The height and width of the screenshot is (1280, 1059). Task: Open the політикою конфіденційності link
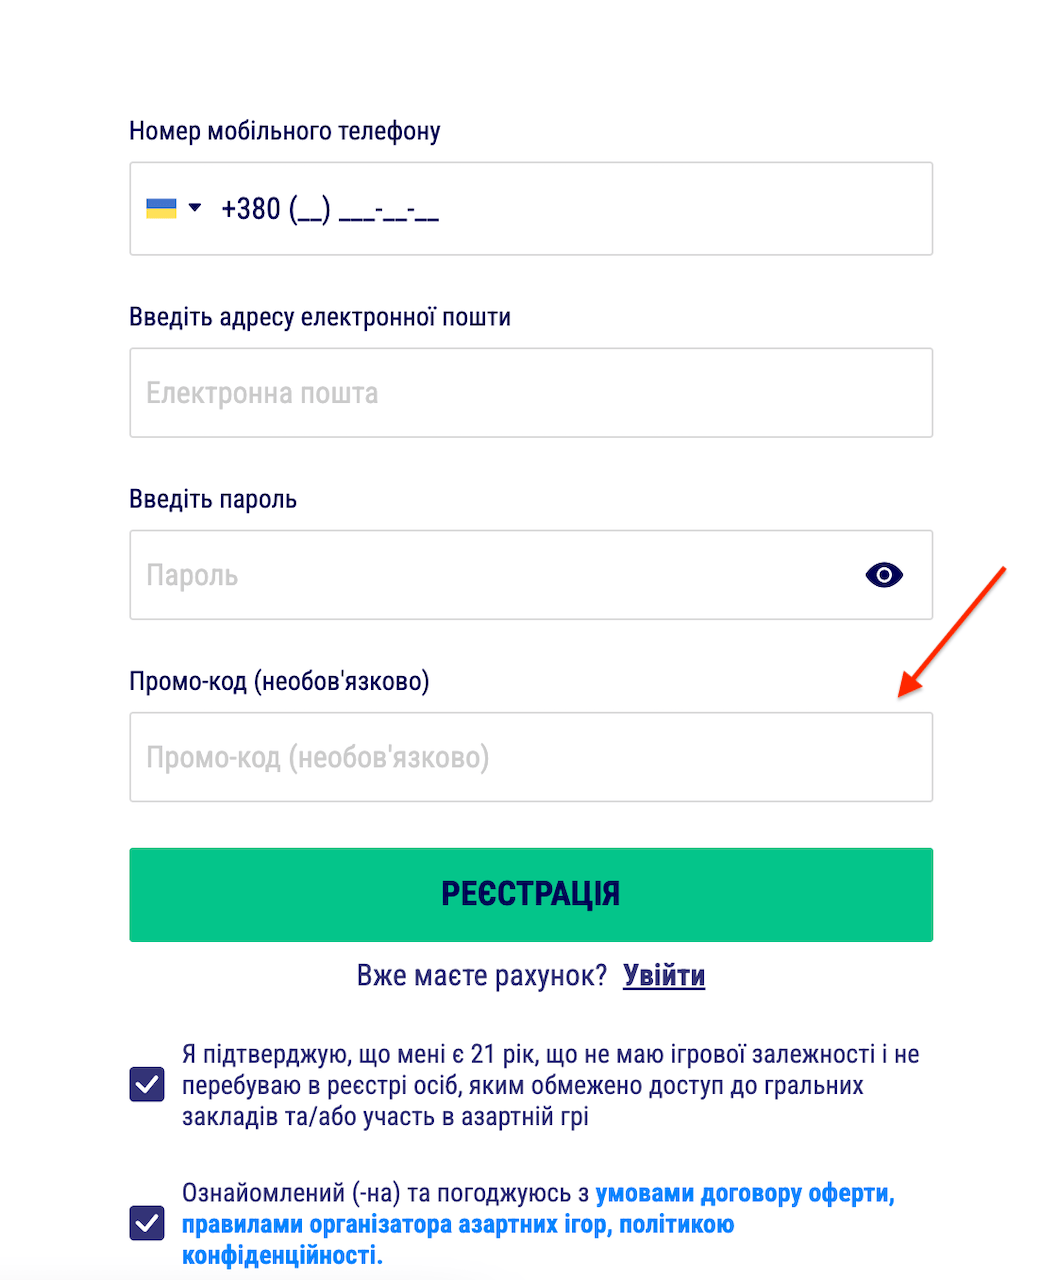coord(677,1224)
